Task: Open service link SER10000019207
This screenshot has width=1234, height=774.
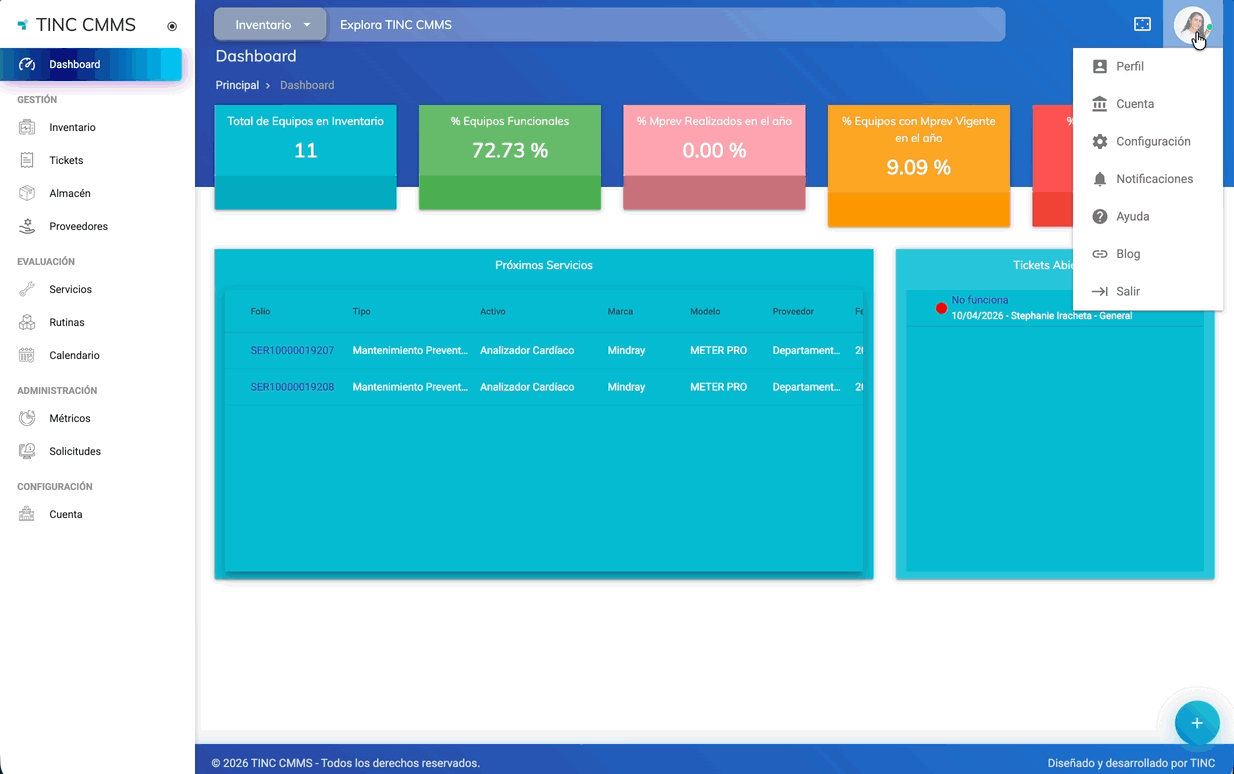Action: point(292,351)
